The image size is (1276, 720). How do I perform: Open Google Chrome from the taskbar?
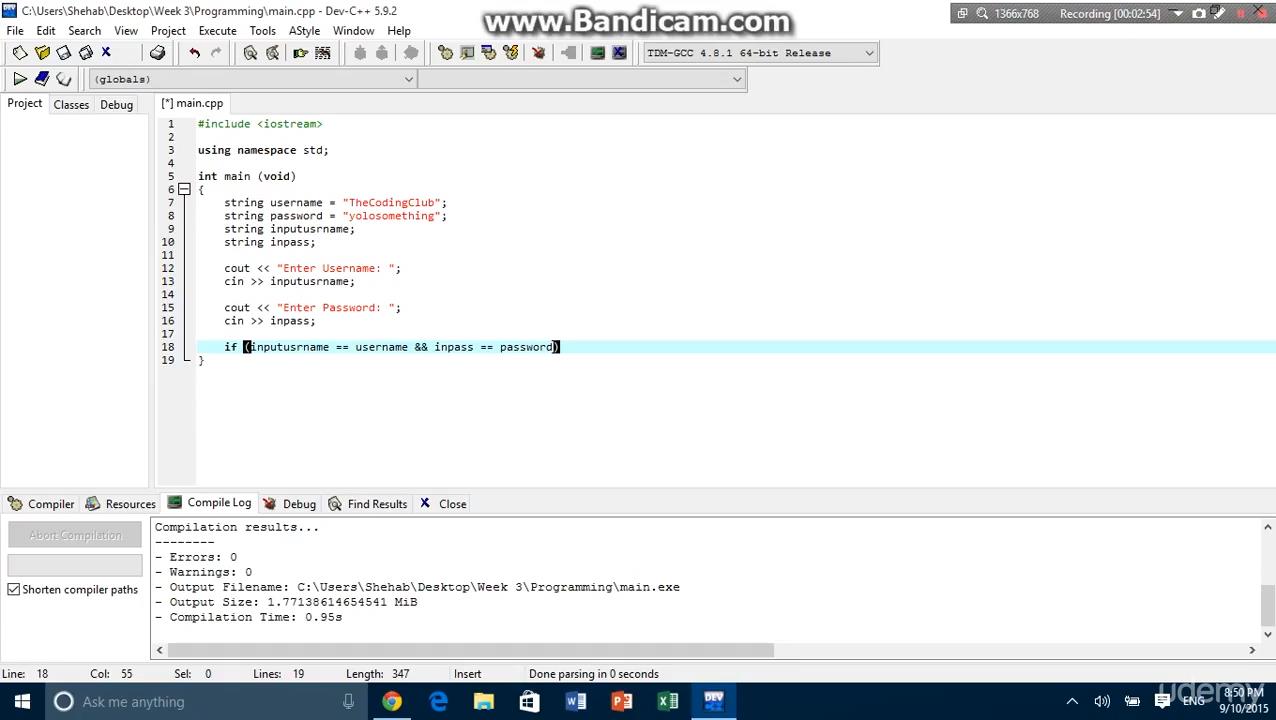(392, 701)
